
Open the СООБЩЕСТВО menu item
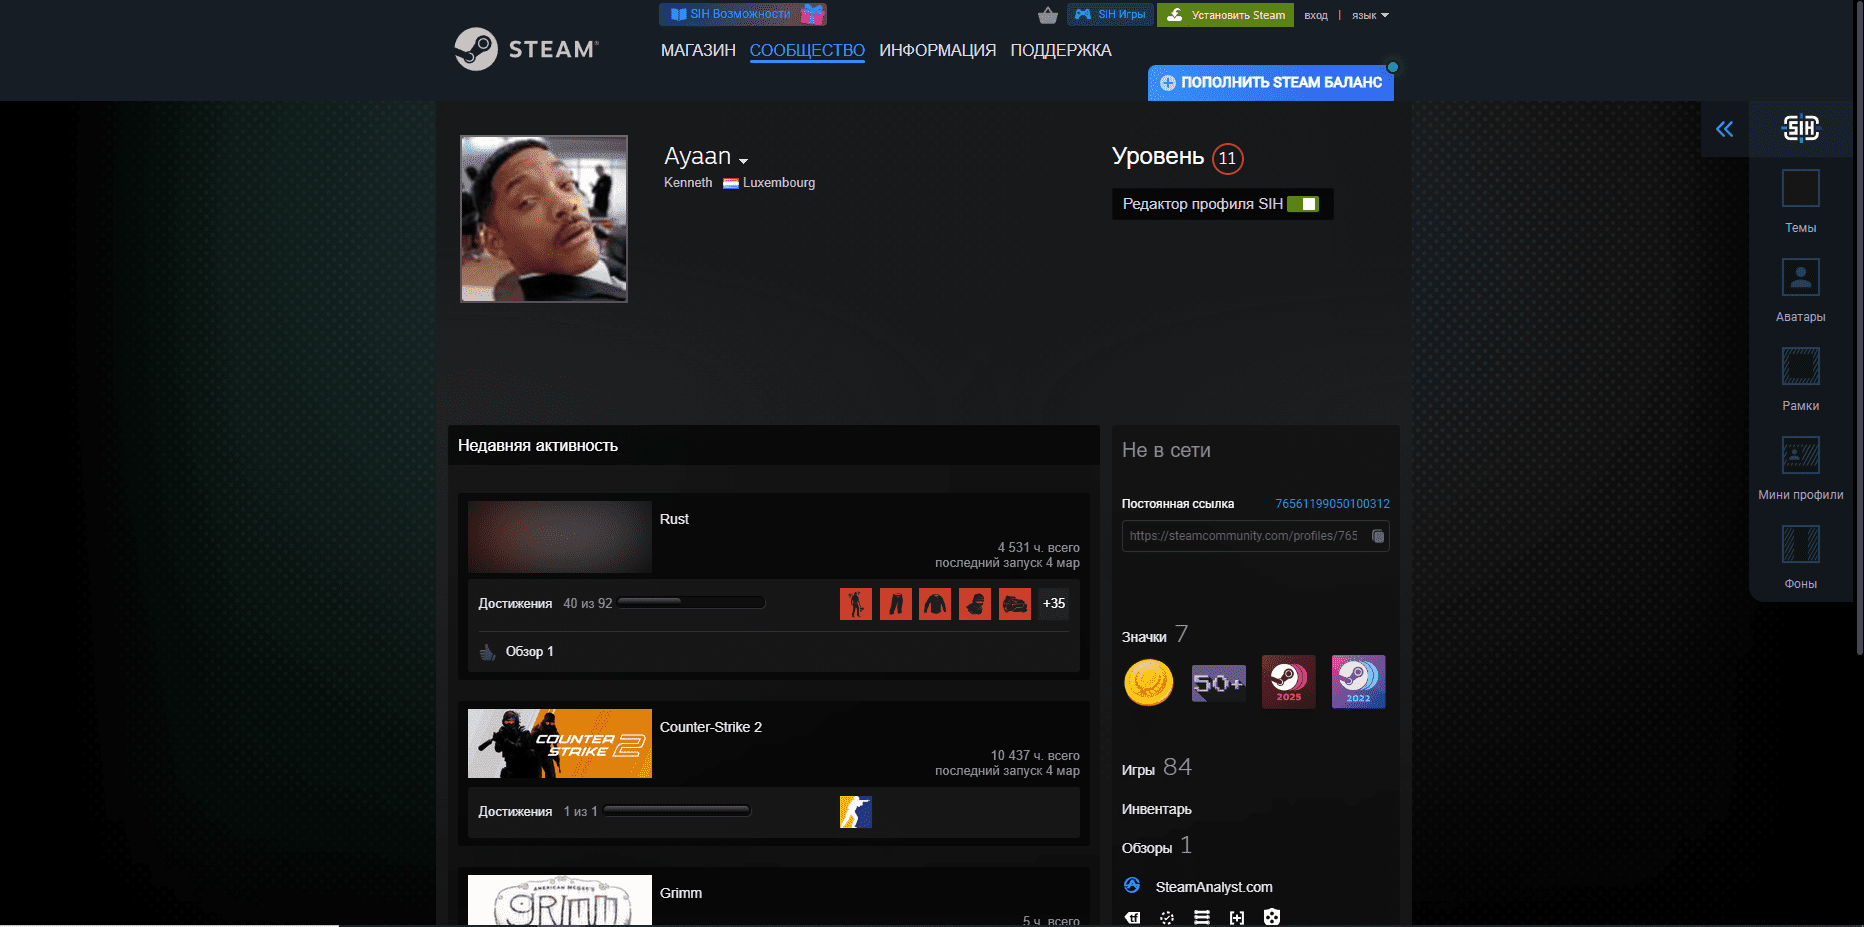tap(806, 50)
